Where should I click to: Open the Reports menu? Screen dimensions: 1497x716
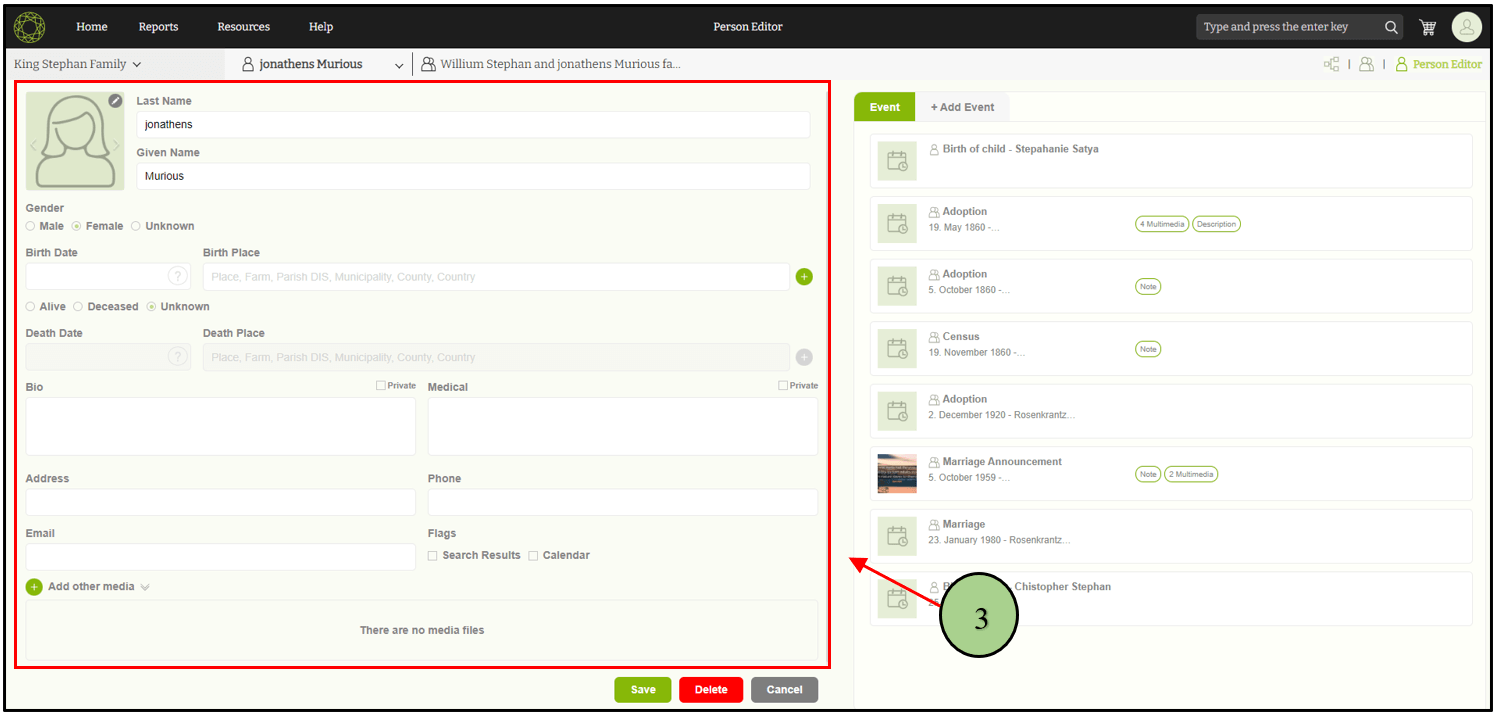[x=158, y=27]
